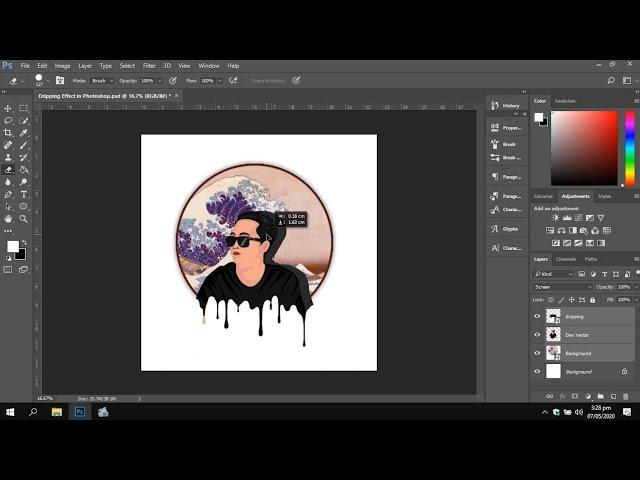Select the Ellipse shape tool
This screenshot has width=640, height=480.
(23, 207)
